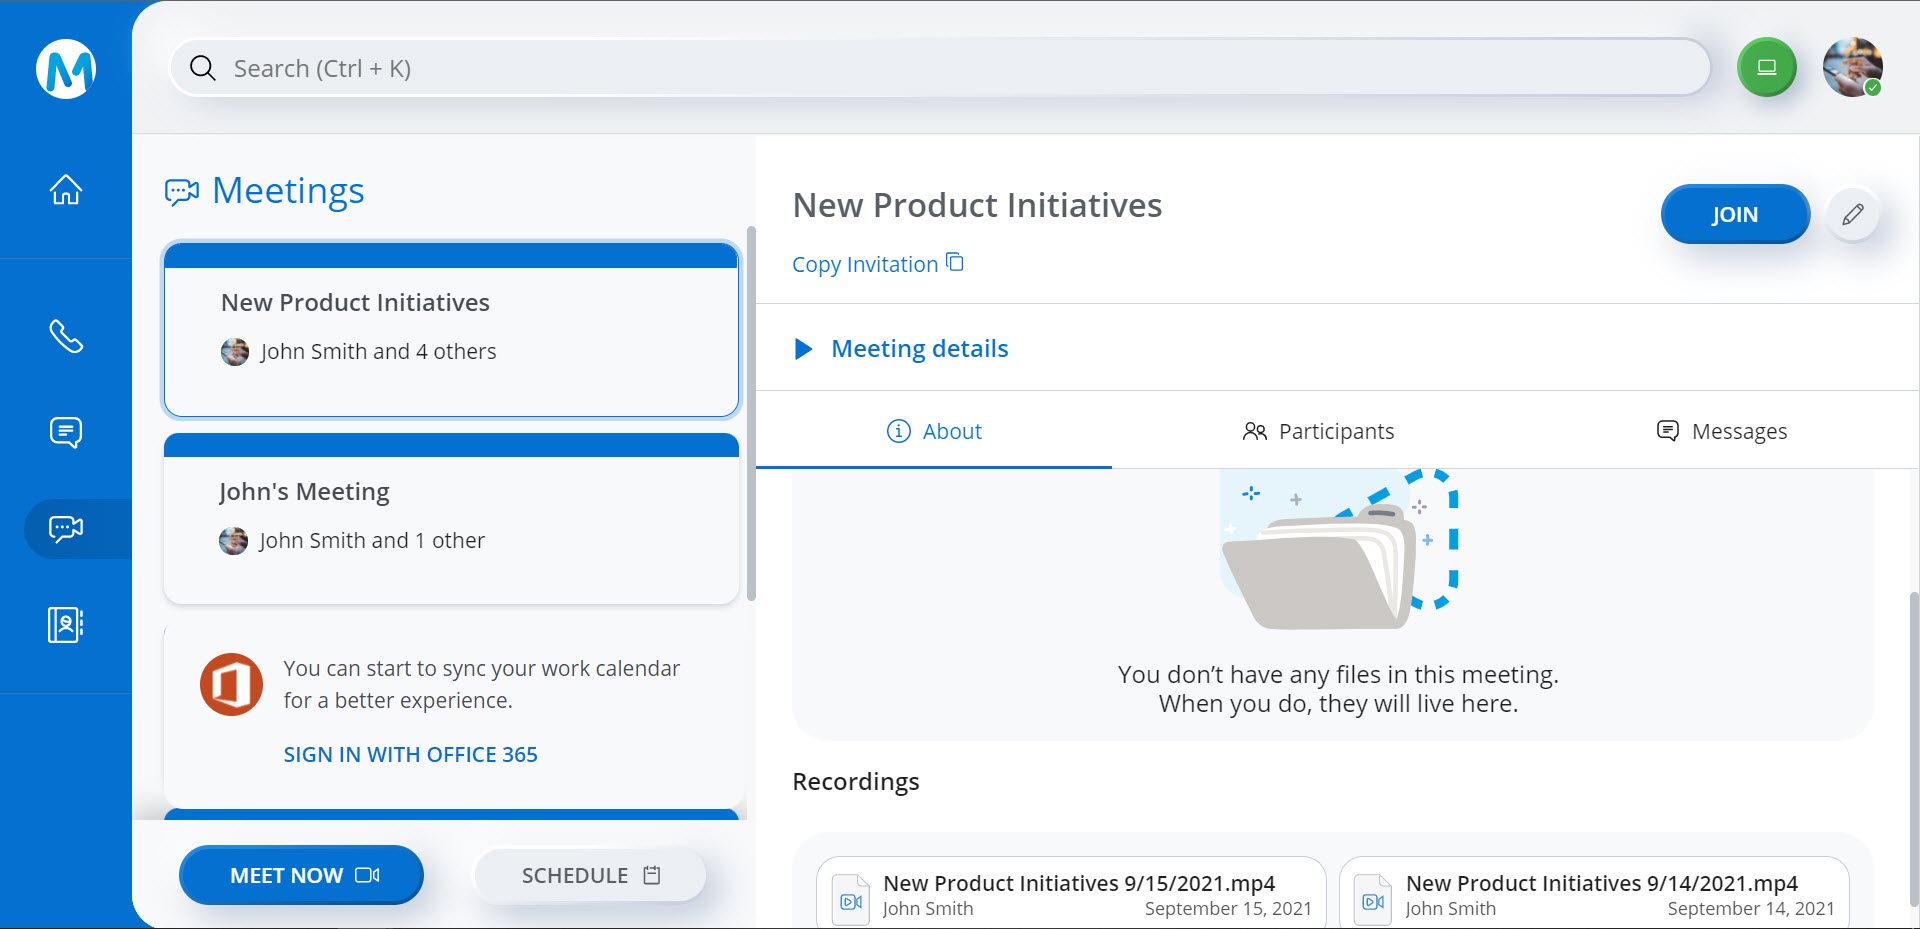Open the Home icon in sidebar

tap(66, 189)
